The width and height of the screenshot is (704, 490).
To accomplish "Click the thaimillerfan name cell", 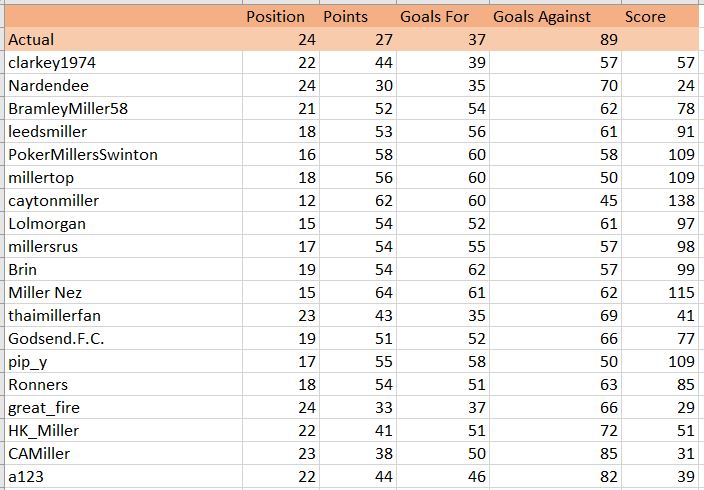I will [x=123, y=315].
